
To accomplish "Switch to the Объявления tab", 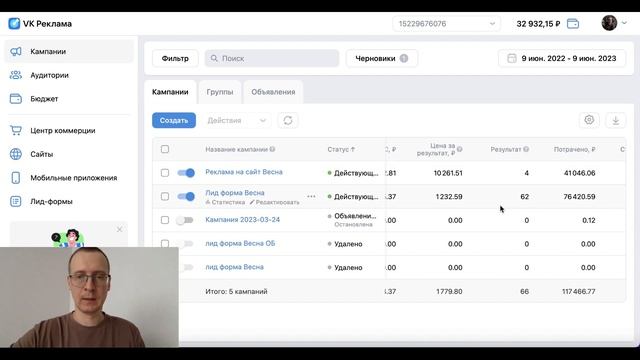I will tap(273, 92).
